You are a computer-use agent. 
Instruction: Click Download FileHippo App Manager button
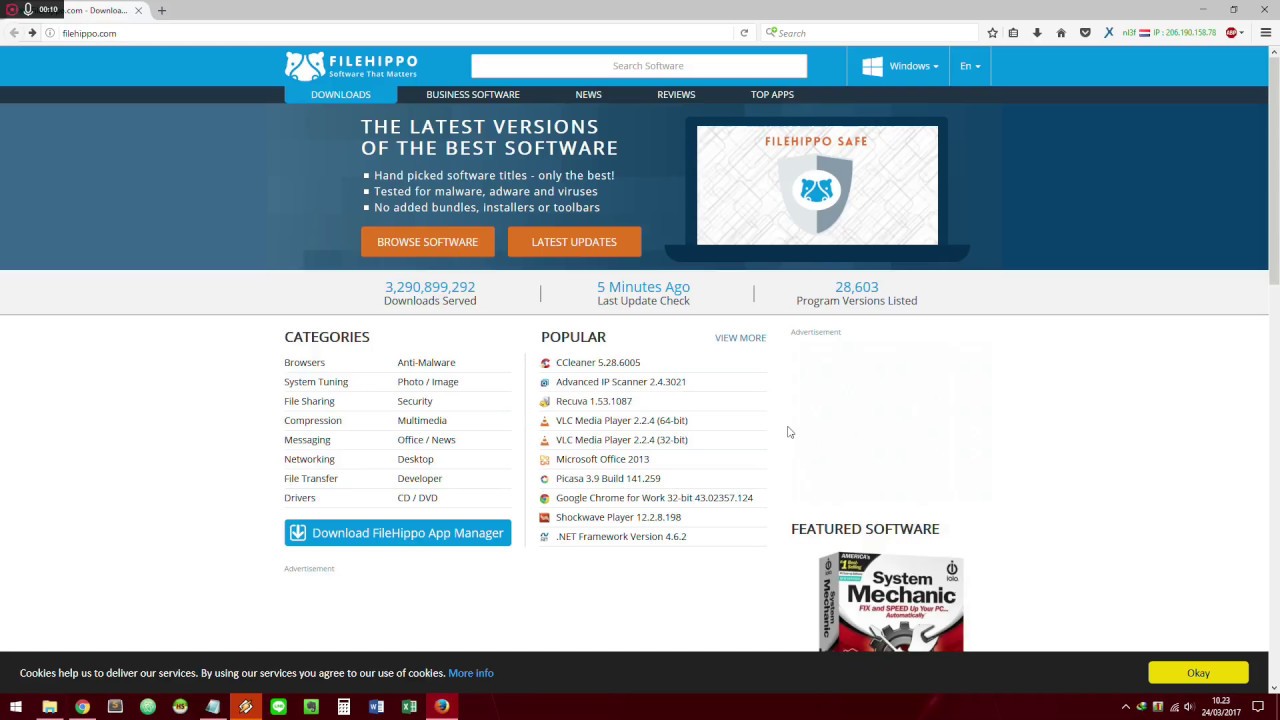point(397,533)
